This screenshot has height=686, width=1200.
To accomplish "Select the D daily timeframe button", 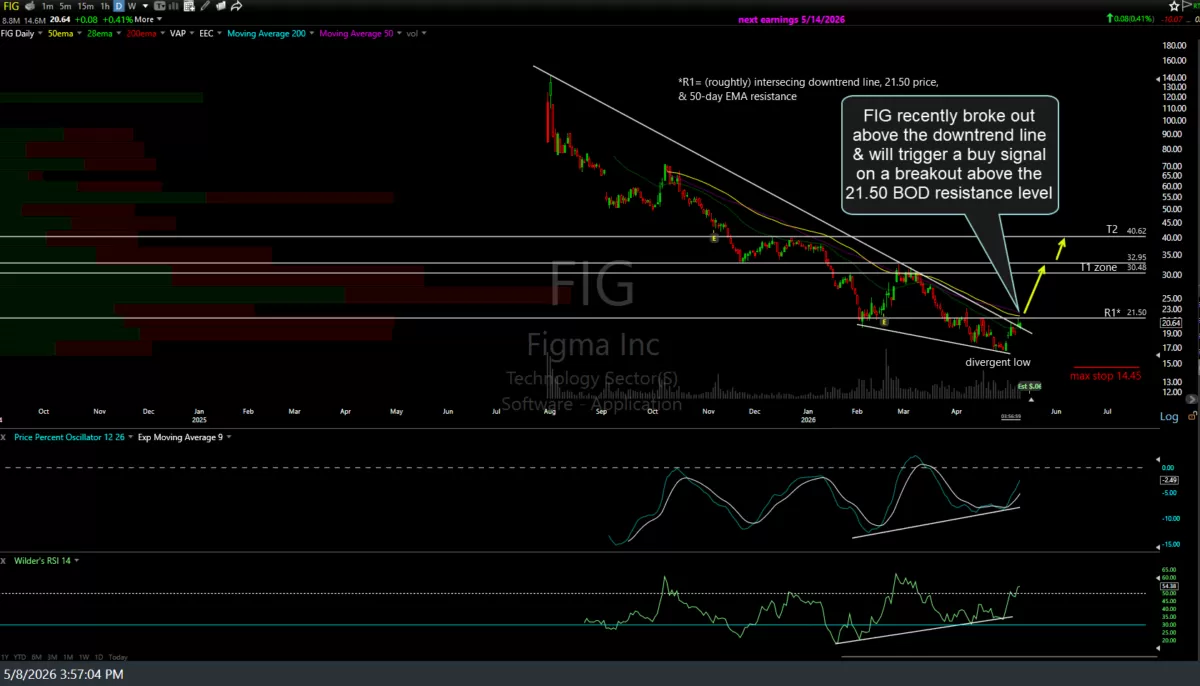I will click(x=118, y=6).
